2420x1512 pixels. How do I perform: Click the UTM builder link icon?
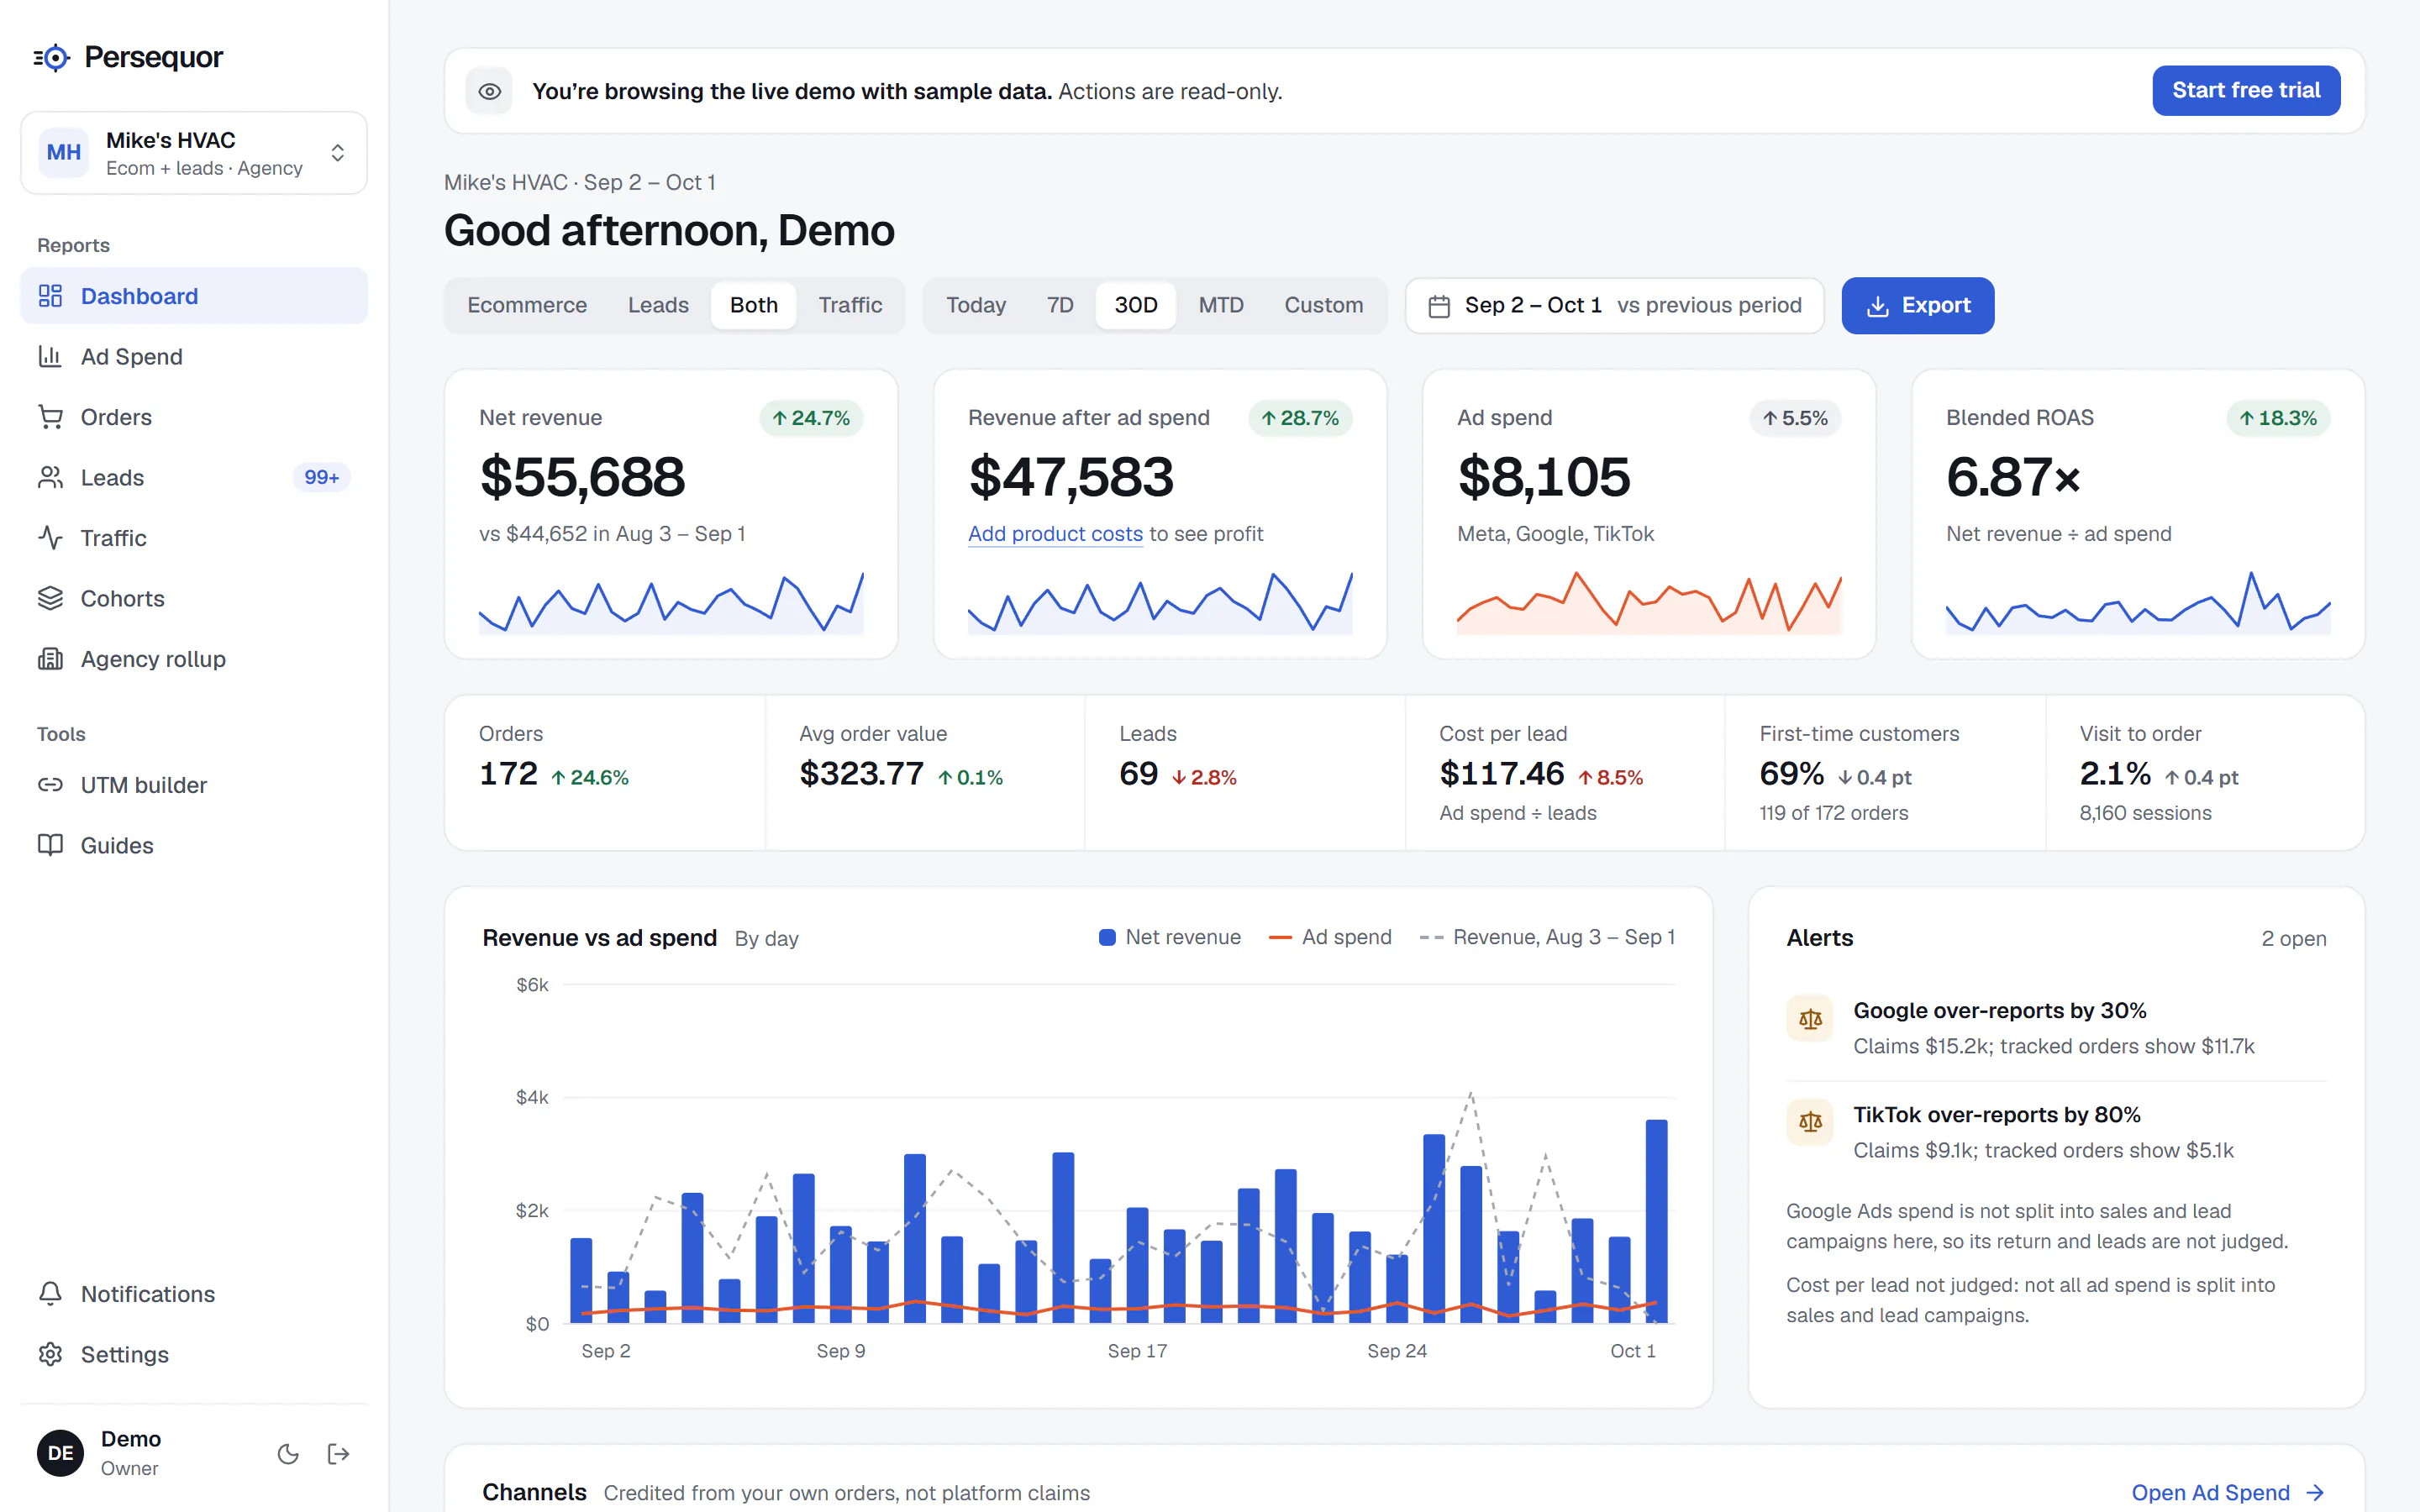tap(50, 785)
